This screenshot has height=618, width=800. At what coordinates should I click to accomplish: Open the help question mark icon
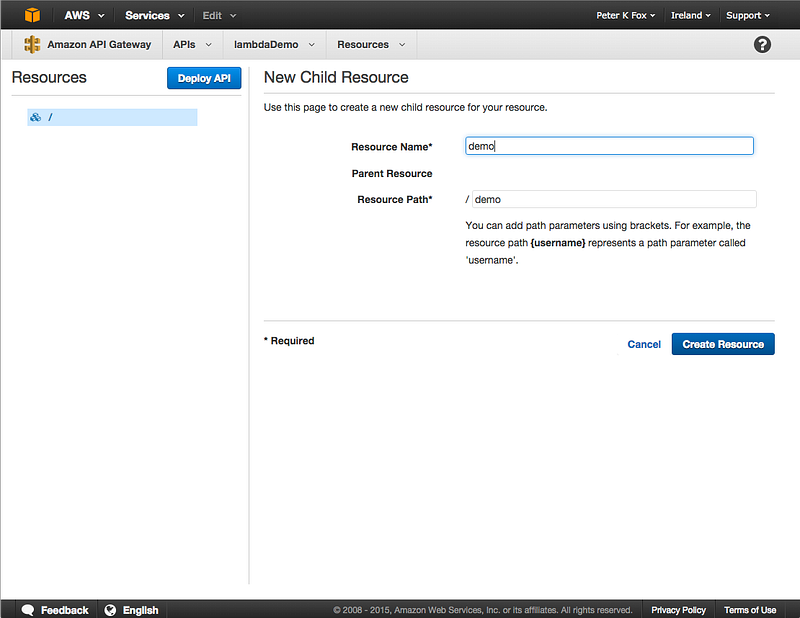(762, 44)
